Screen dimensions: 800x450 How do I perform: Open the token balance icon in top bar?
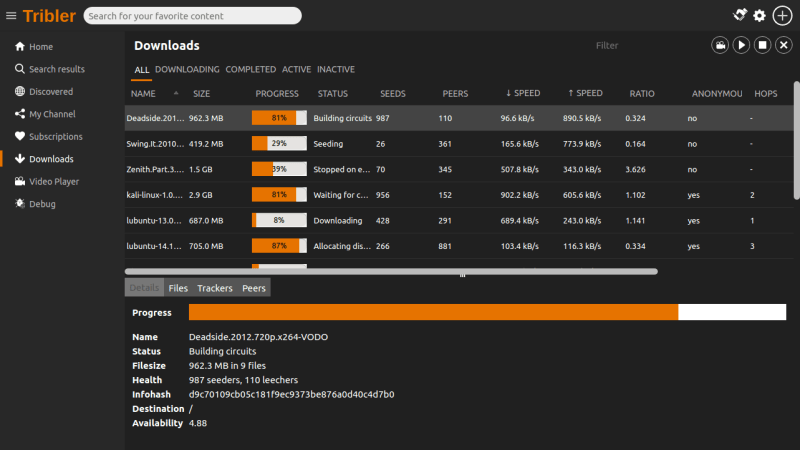(x=740, y=15)
